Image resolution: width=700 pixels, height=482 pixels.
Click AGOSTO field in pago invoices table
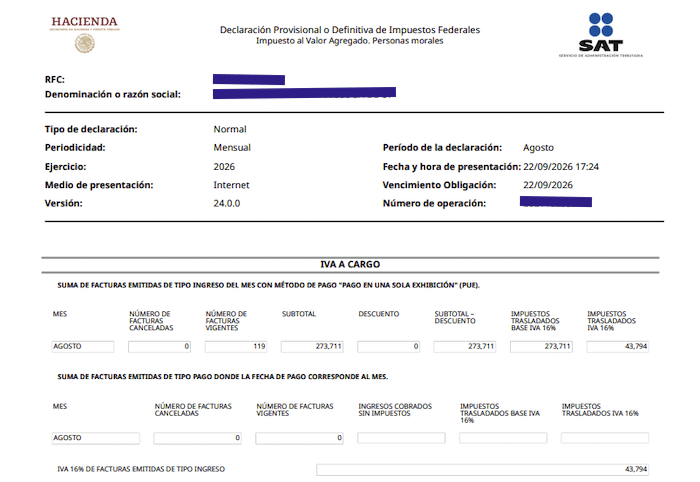click(96, 438)
